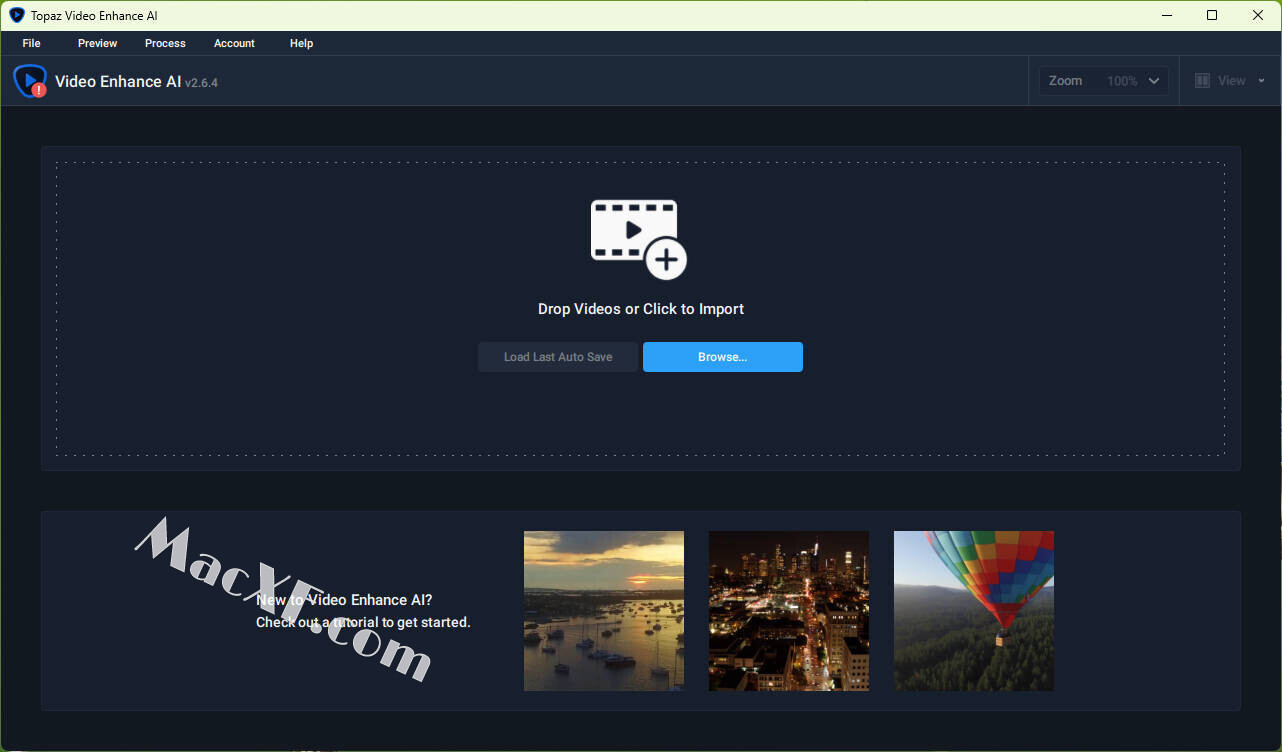Open the Help menu
The width and height of the screenshot is (1282, 752).
301,43
